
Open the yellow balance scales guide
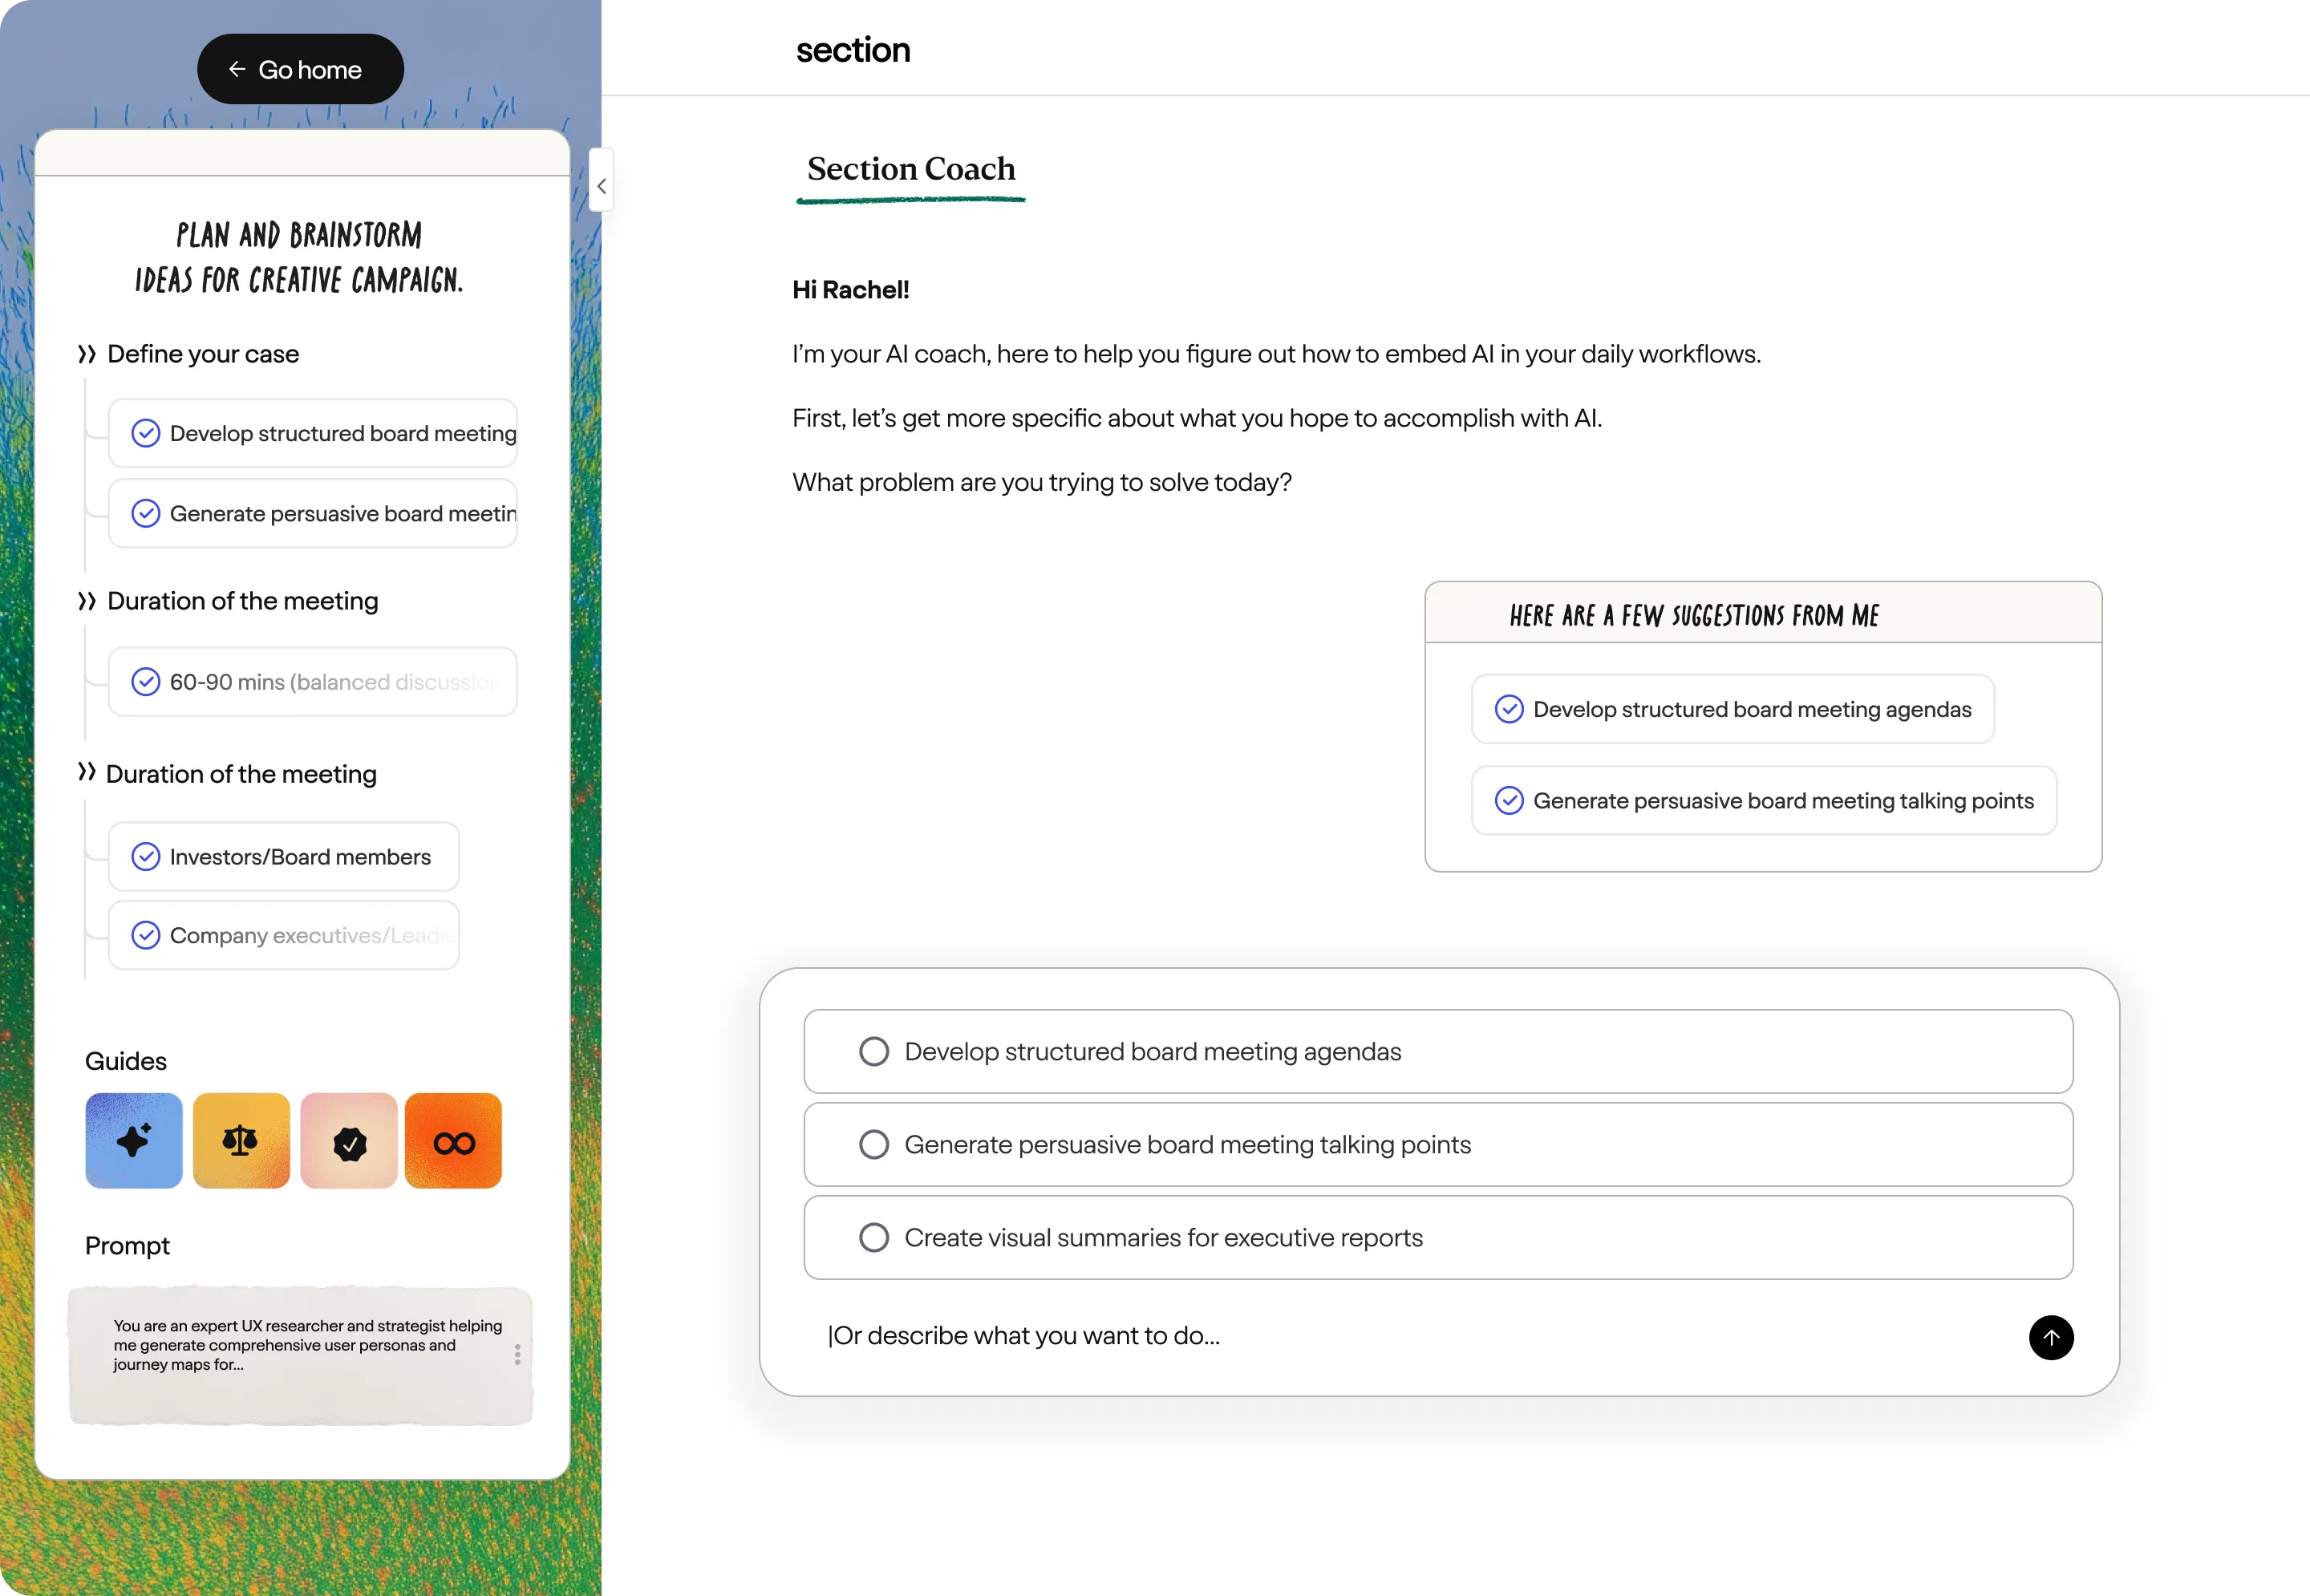pos(241,1140)
